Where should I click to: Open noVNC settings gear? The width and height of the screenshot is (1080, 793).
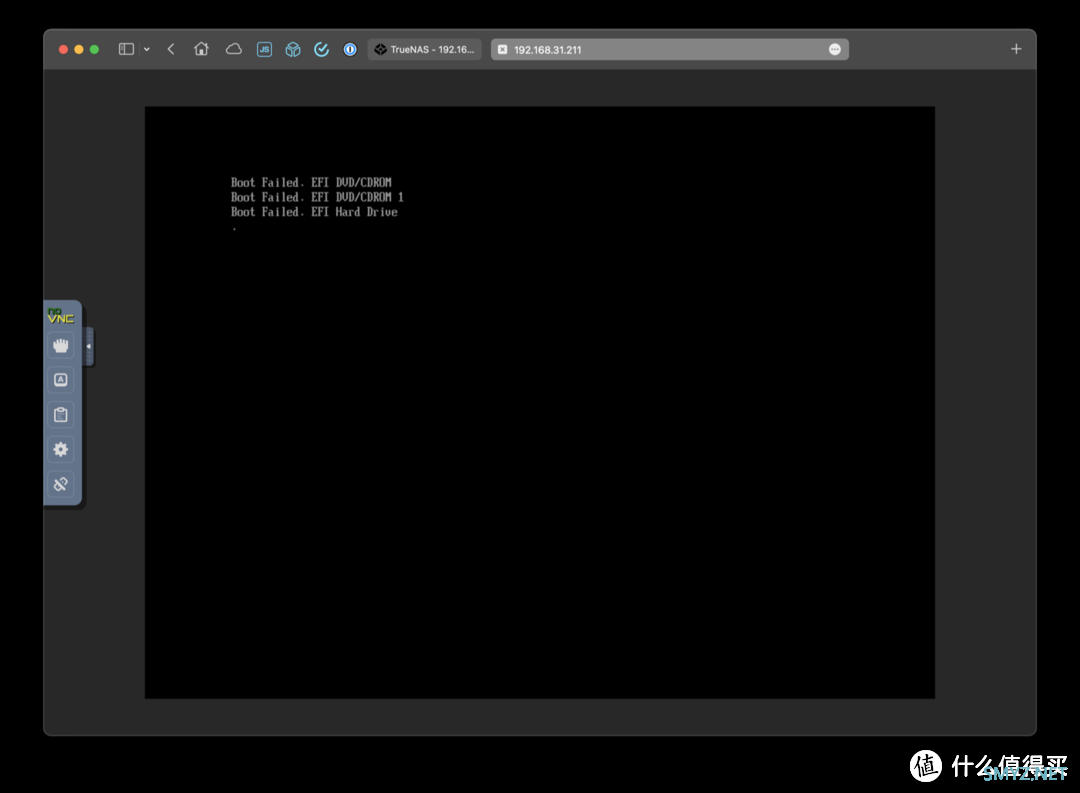click(61, 449)
